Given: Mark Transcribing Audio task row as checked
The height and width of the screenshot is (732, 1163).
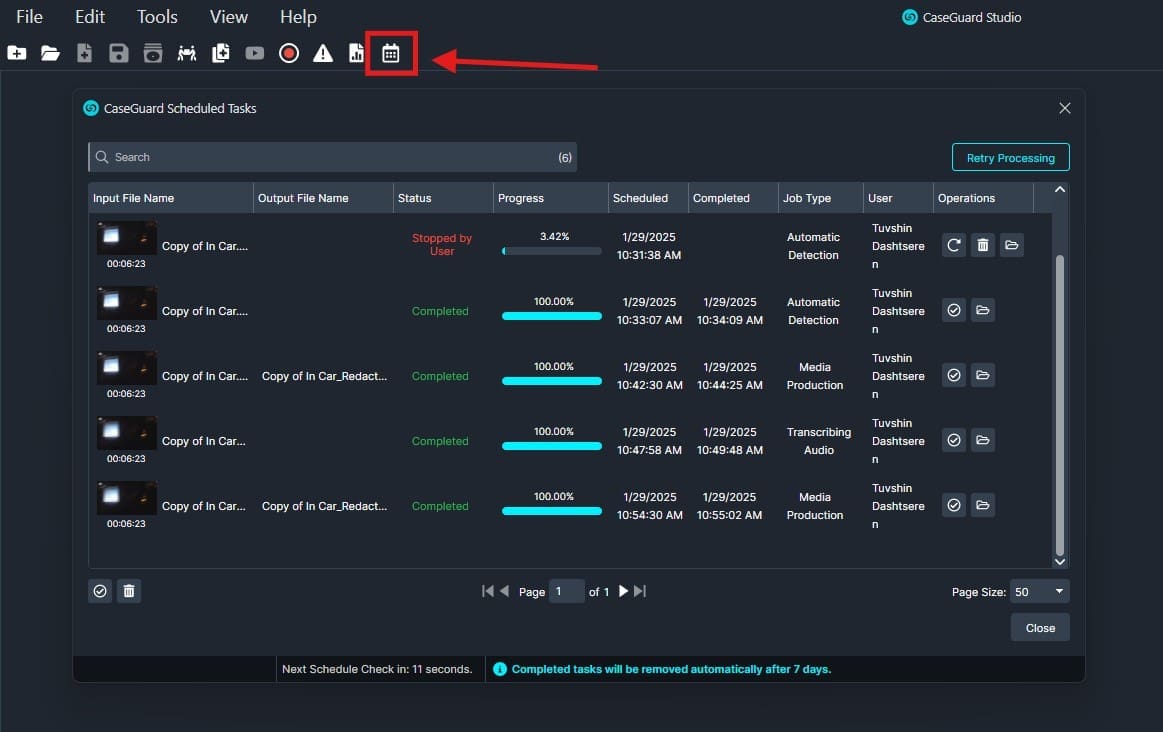Looking at the screenshot, I should click(x=954, y=441).
